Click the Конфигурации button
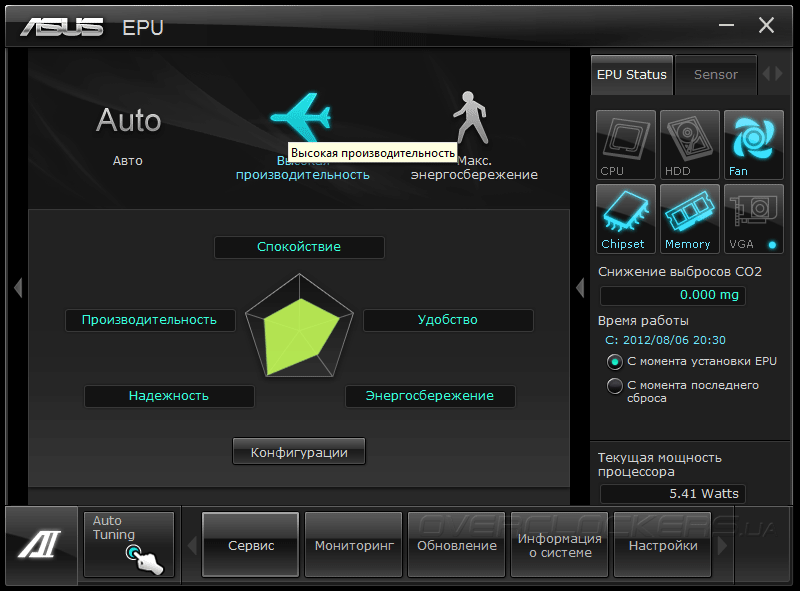This screenshot has width=800, height=591. (299, 452)
